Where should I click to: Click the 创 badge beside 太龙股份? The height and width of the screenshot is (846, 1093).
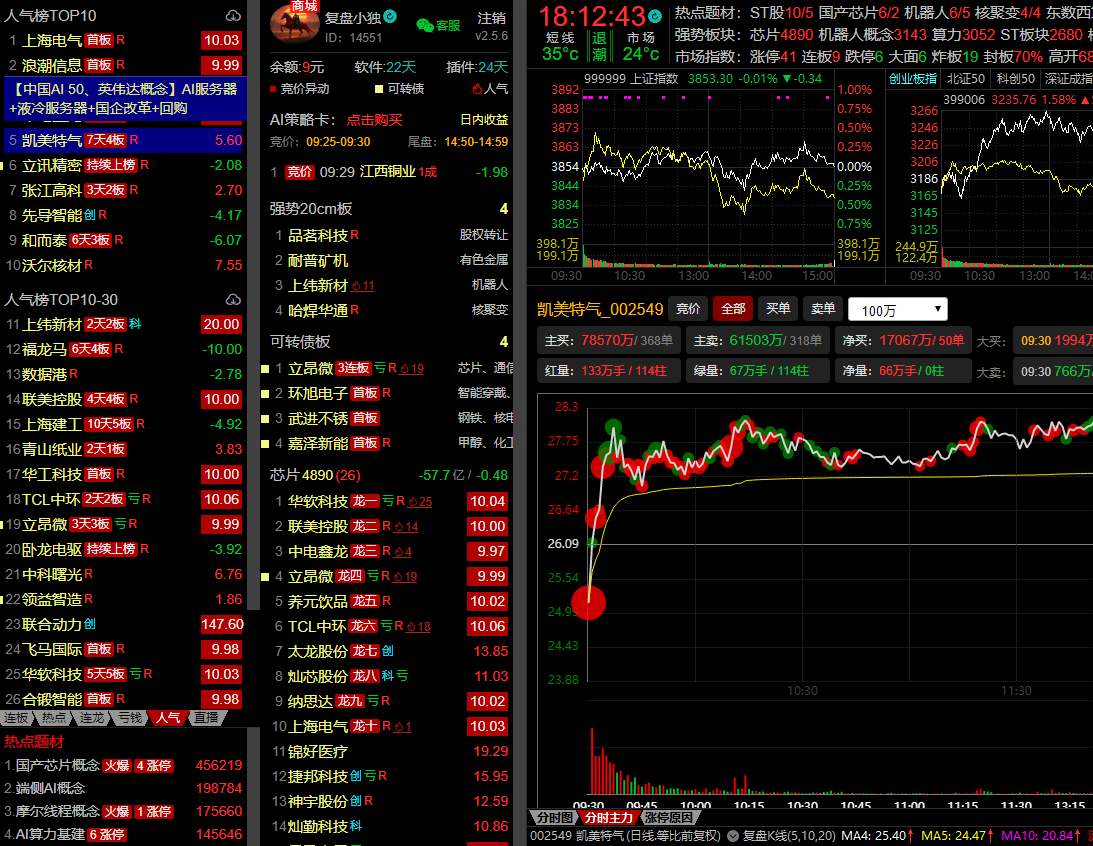pyautogui.click(x=388, y=651)
